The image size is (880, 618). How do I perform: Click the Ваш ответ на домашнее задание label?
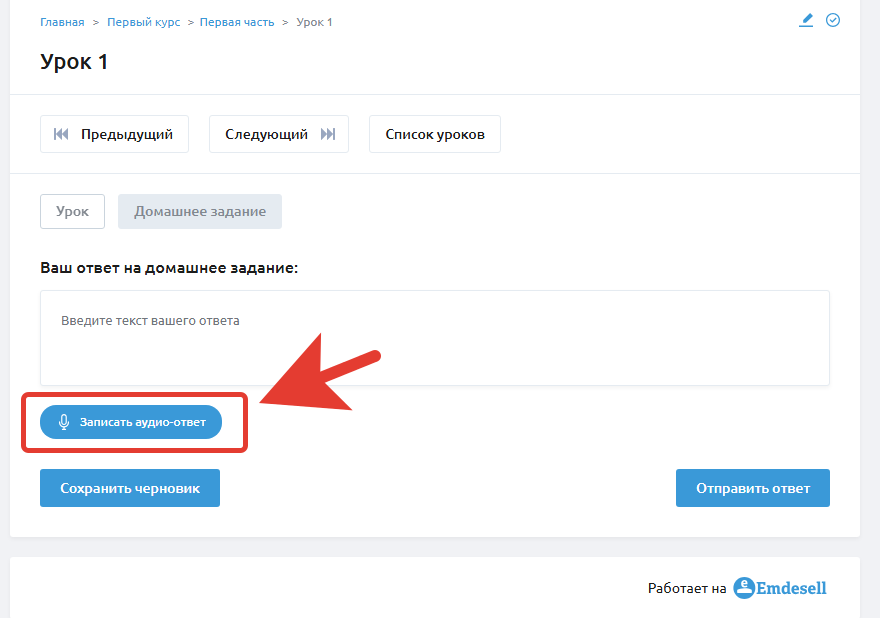click(x=169, y=268)
